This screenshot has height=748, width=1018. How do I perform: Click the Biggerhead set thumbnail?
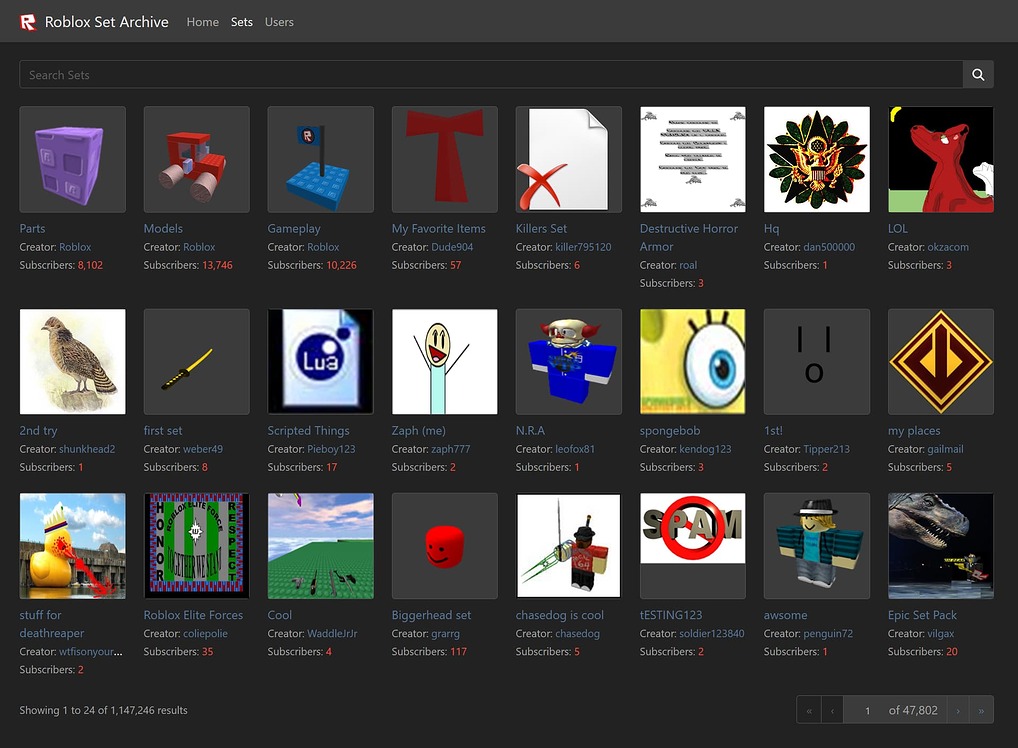pyautogui.click(x=444, y=545)
